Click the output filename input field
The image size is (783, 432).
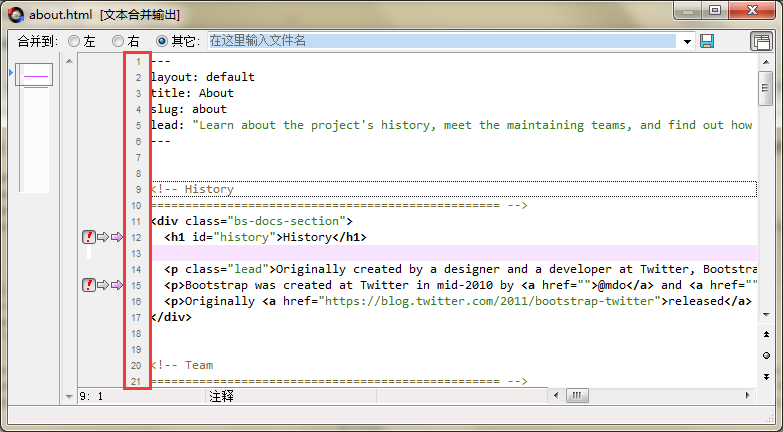[x=440, y=41]
